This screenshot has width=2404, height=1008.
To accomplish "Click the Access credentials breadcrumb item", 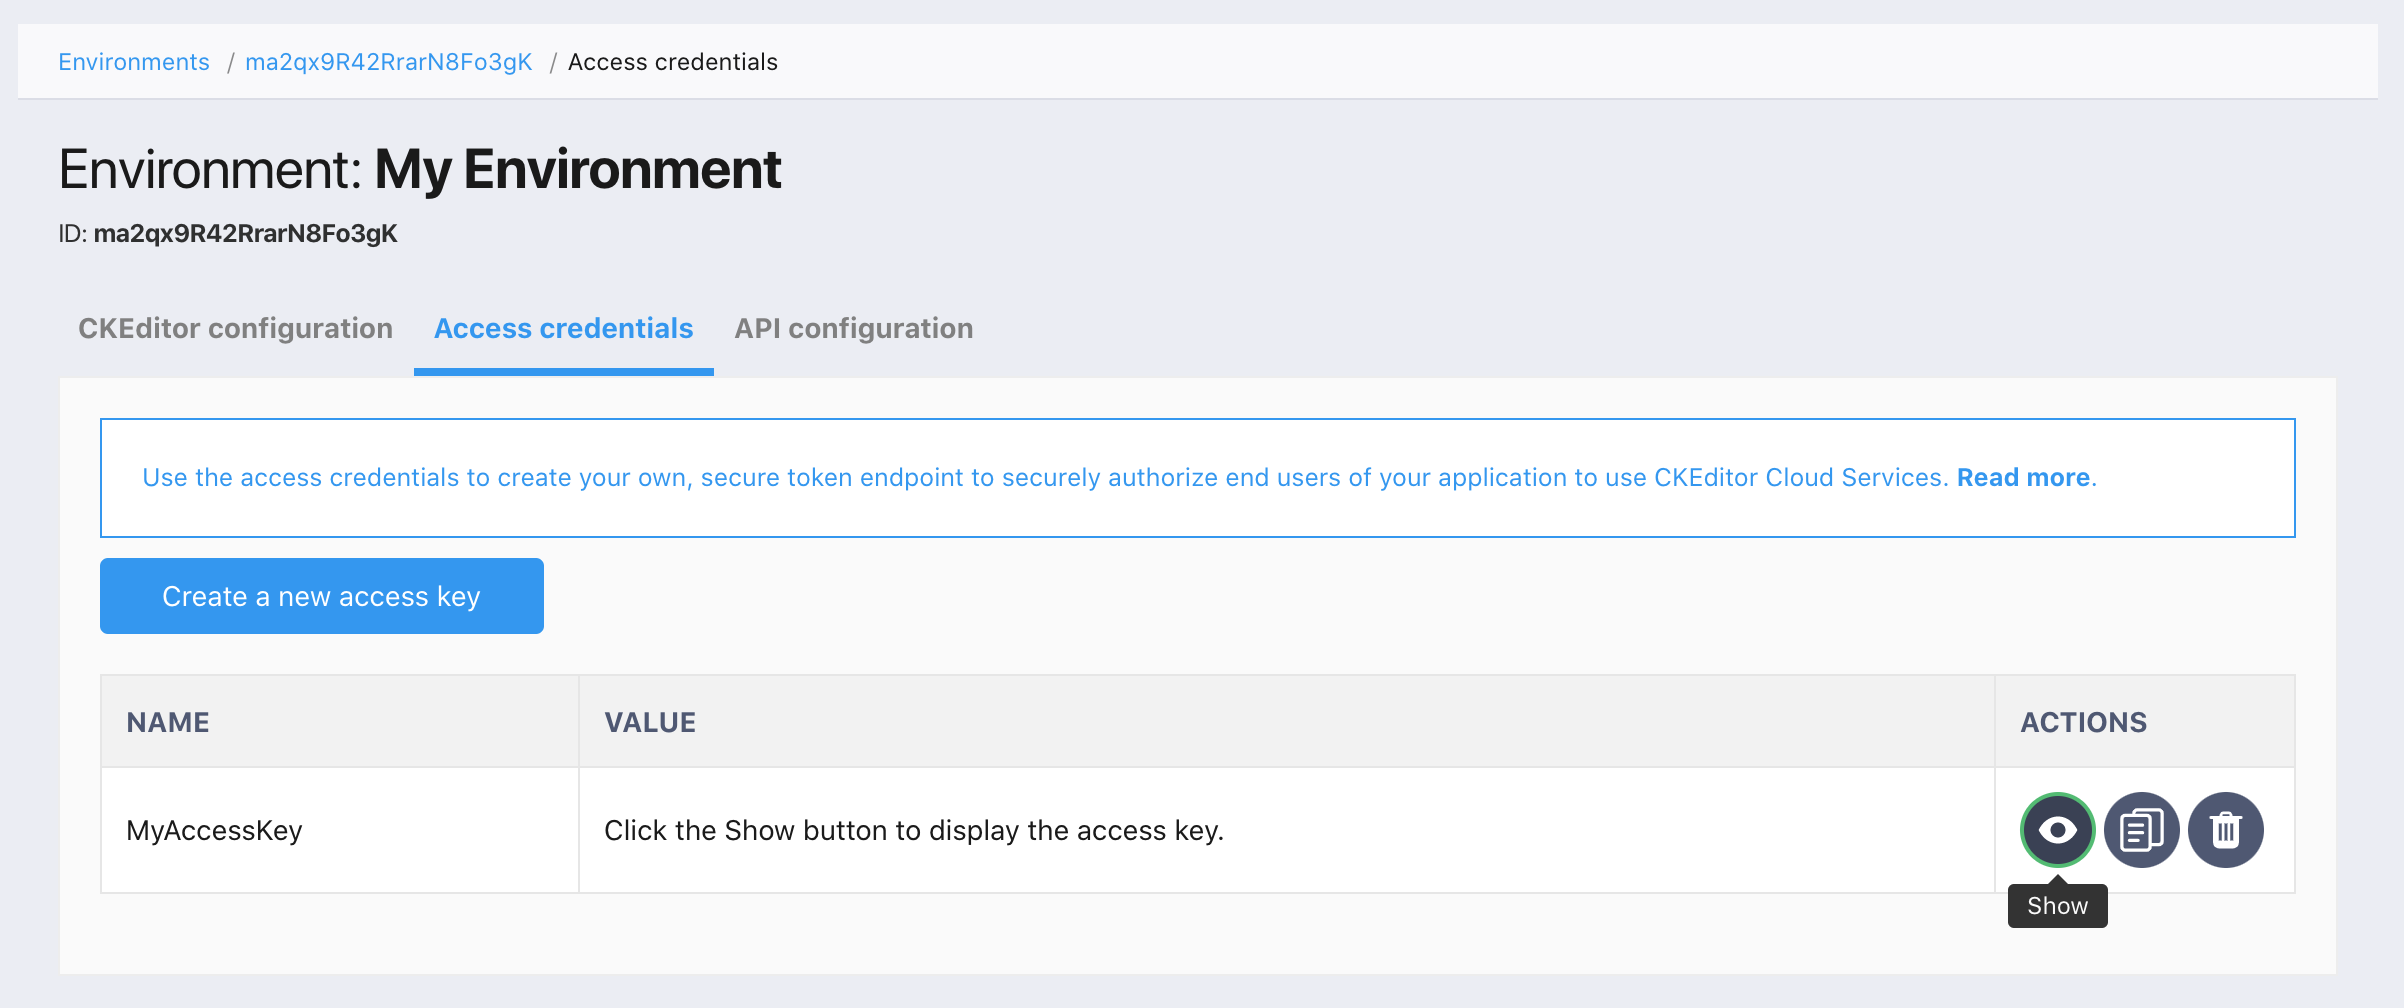I will pyautogui.click(x=672, y=62).
